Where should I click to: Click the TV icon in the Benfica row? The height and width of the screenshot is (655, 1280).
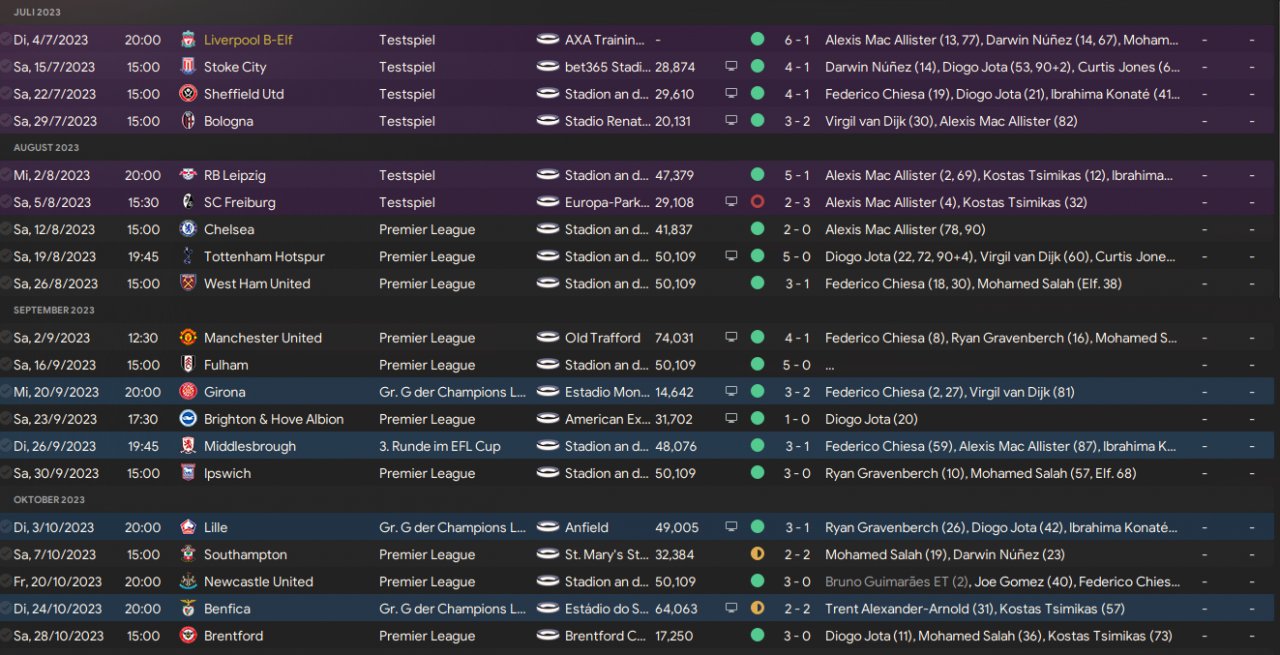pos(731,608)
